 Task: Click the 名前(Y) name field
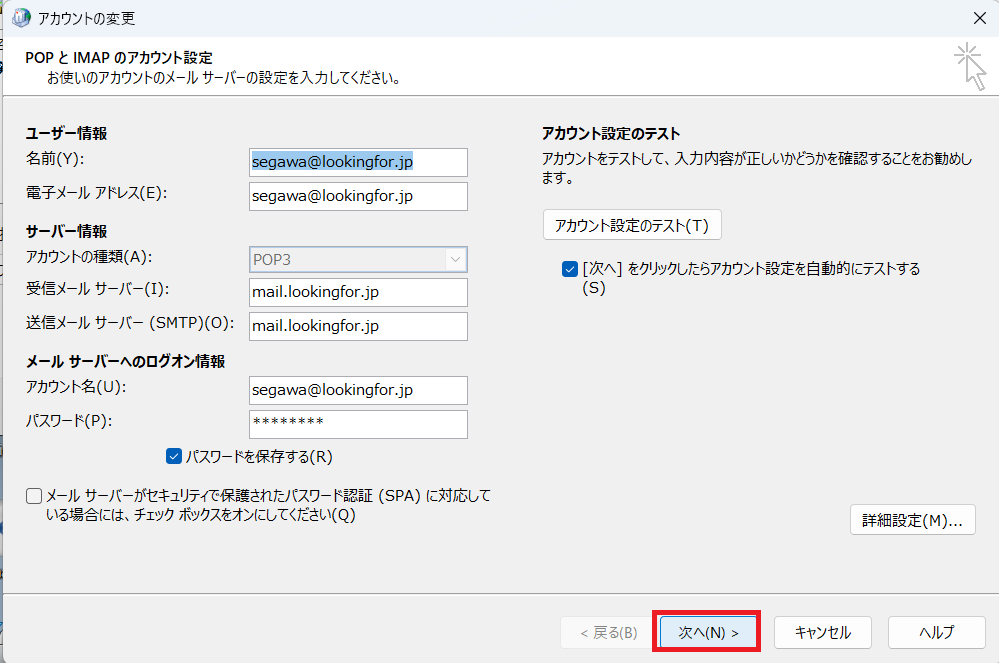[358, 162]
